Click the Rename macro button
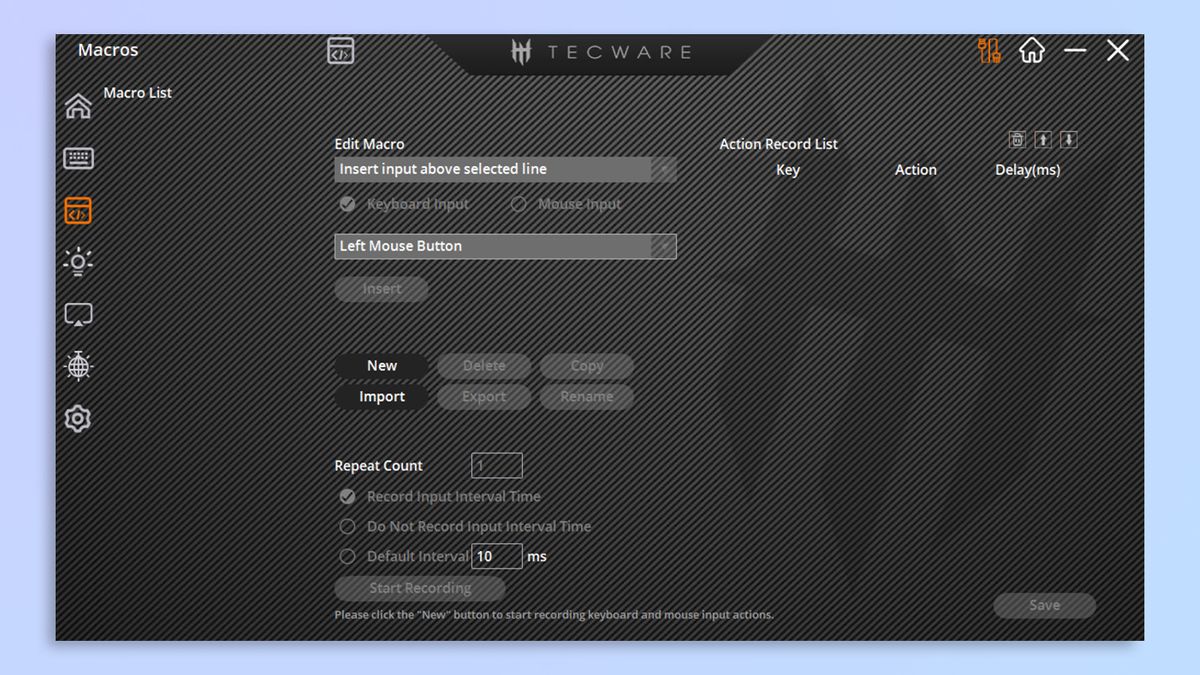The image size is (1200, 675). [587, 397]
